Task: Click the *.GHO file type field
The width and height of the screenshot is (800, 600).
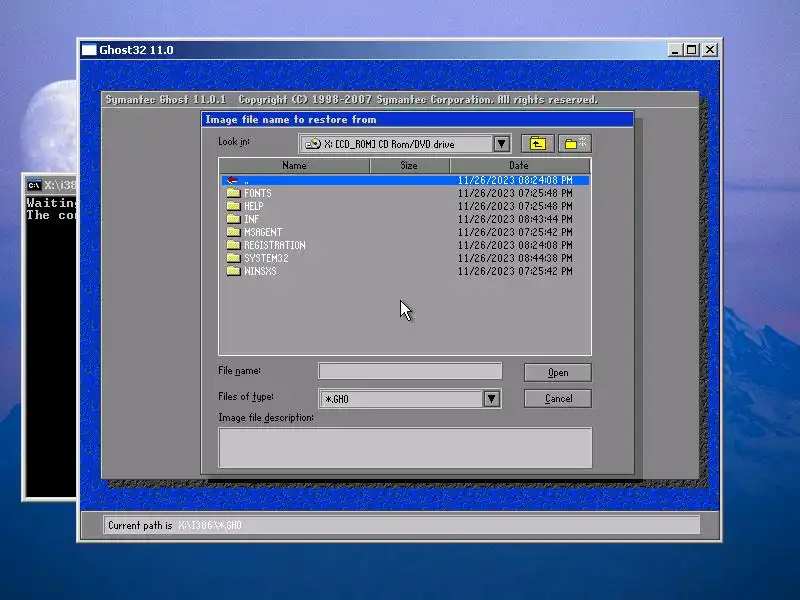Action: pos(402,398)
